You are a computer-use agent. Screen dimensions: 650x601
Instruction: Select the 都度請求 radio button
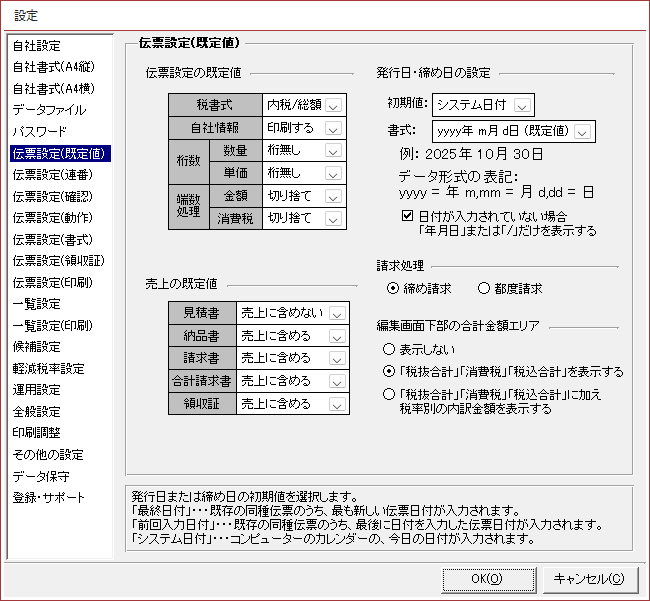484,289
